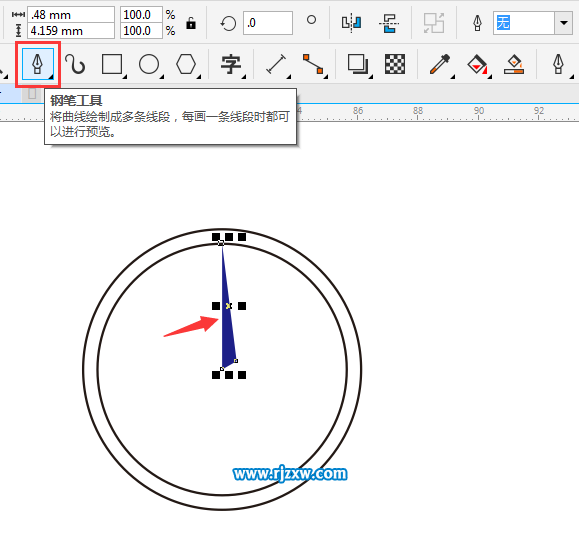Open the Drop Shadow tool flyout triangle
Screen dimensions: 579x554
click(x=371, y=76)
